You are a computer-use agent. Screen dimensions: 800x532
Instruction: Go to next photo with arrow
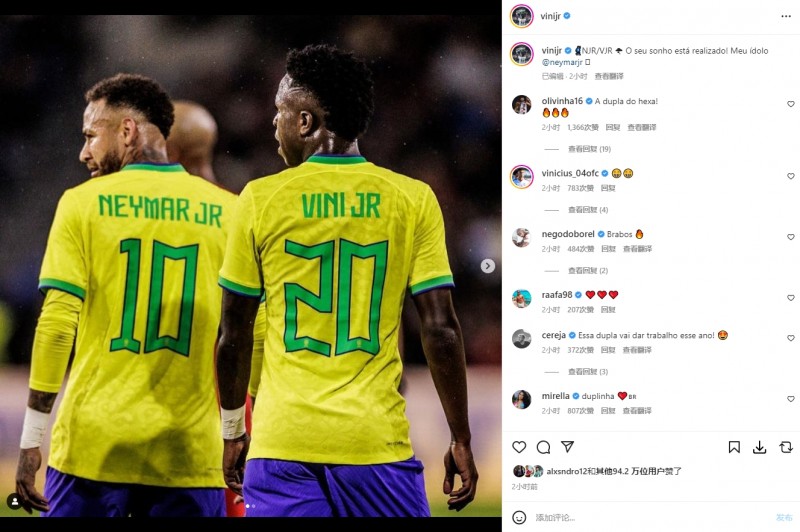click(x=488, y=266)
